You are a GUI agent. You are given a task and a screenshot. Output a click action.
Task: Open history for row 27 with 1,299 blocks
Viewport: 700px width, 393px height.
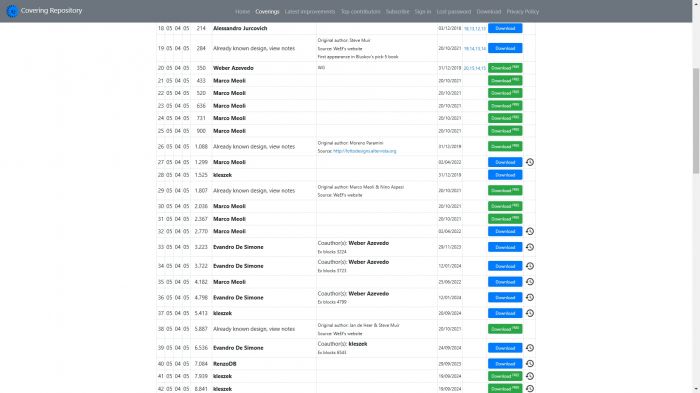530,162
